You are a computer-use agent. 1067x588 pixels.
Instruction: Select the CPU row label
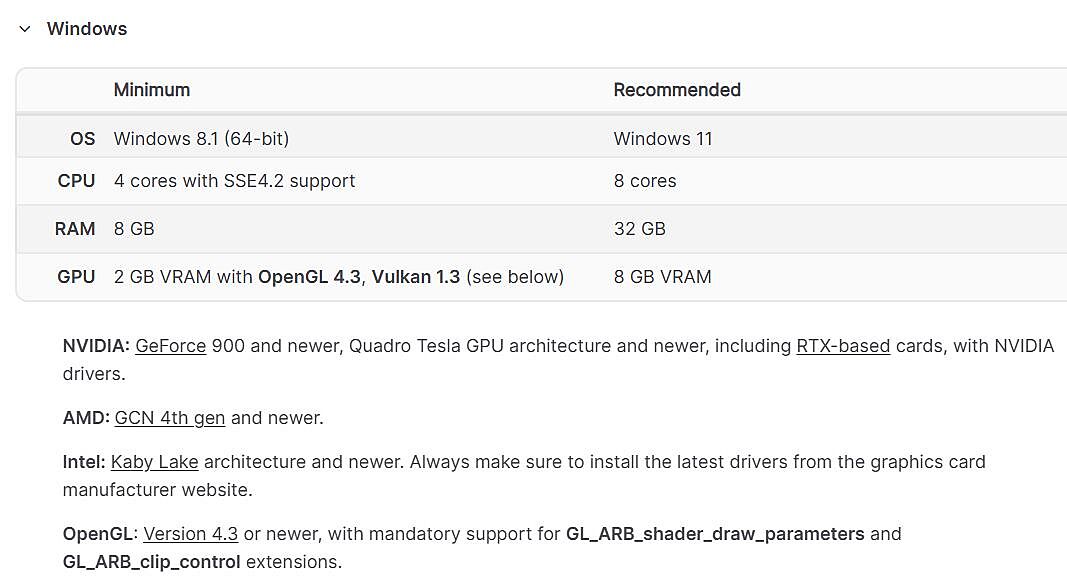point(77,181)
